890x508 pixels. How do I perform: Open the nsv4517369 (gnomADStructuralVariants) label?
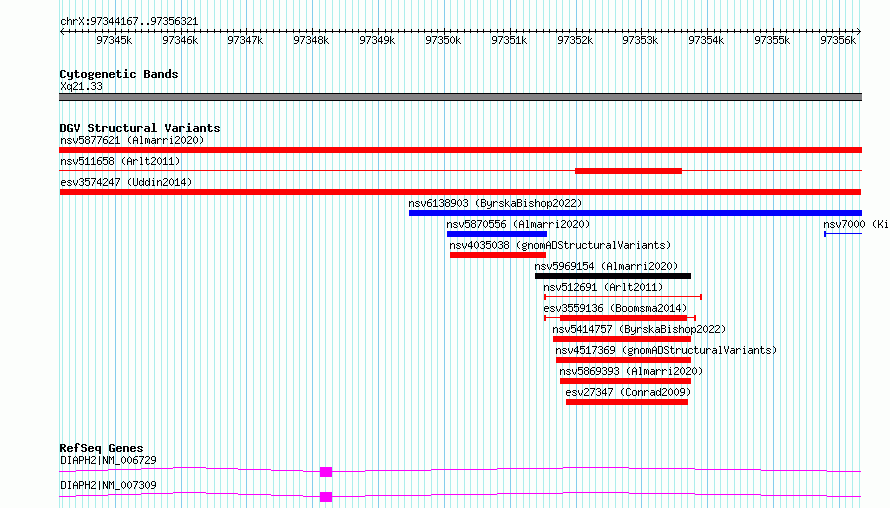tap(666, 350)
